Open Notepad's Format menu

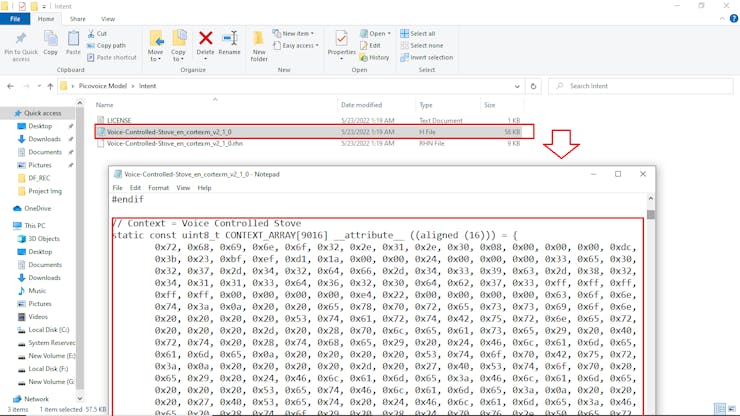pyautogui.click(x=158, y=188)
